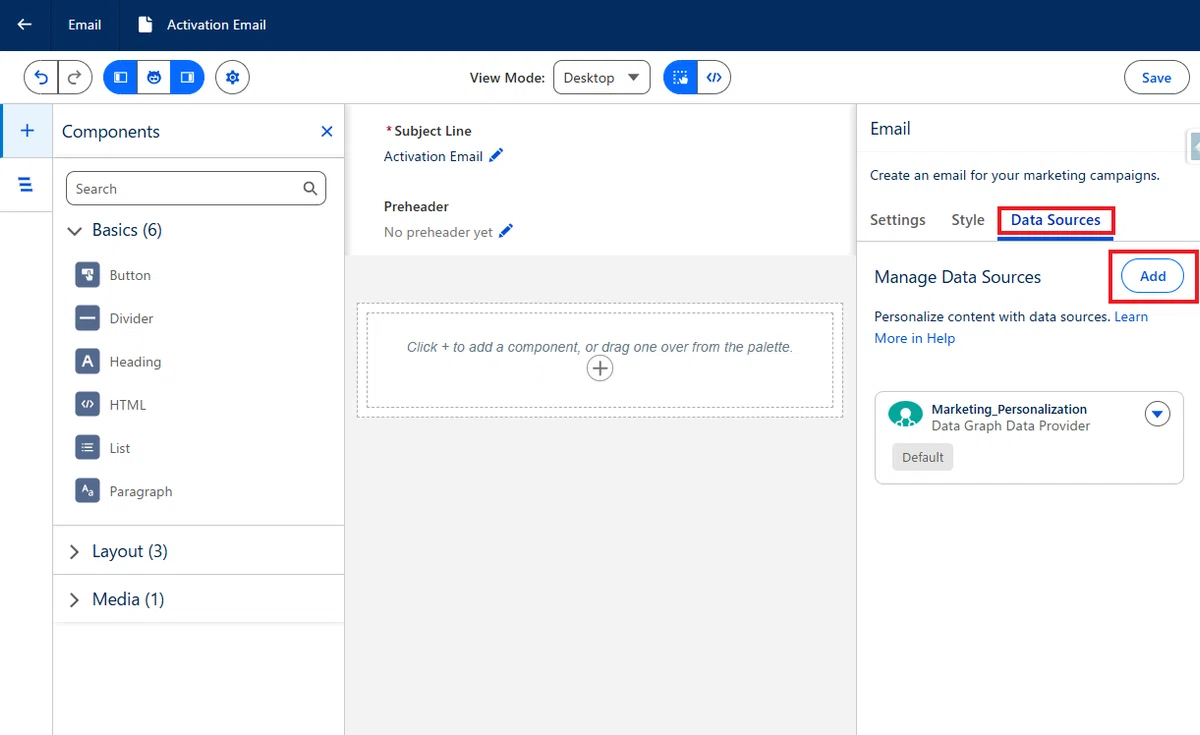The height and width of the screenshot is (735, 1200).
Task: Click the Default badge
Action: 922,457
